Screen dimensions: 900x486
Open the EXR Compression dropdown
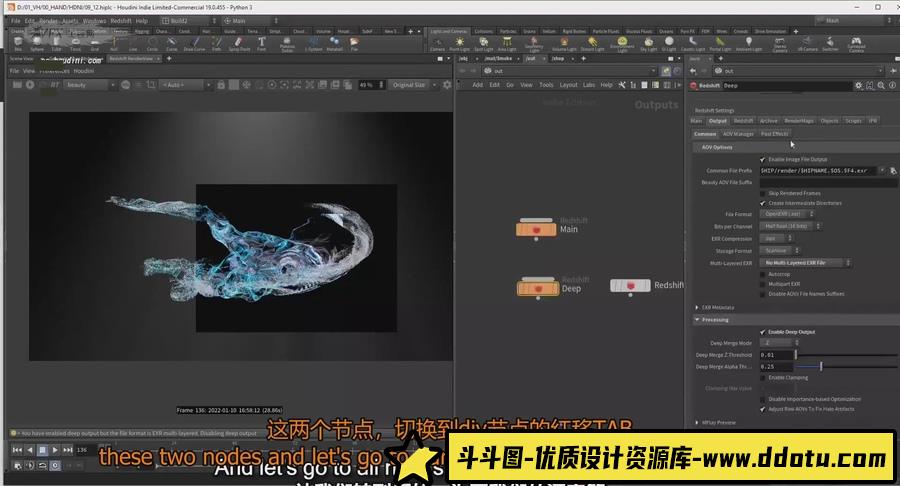(x=776, y=239)
